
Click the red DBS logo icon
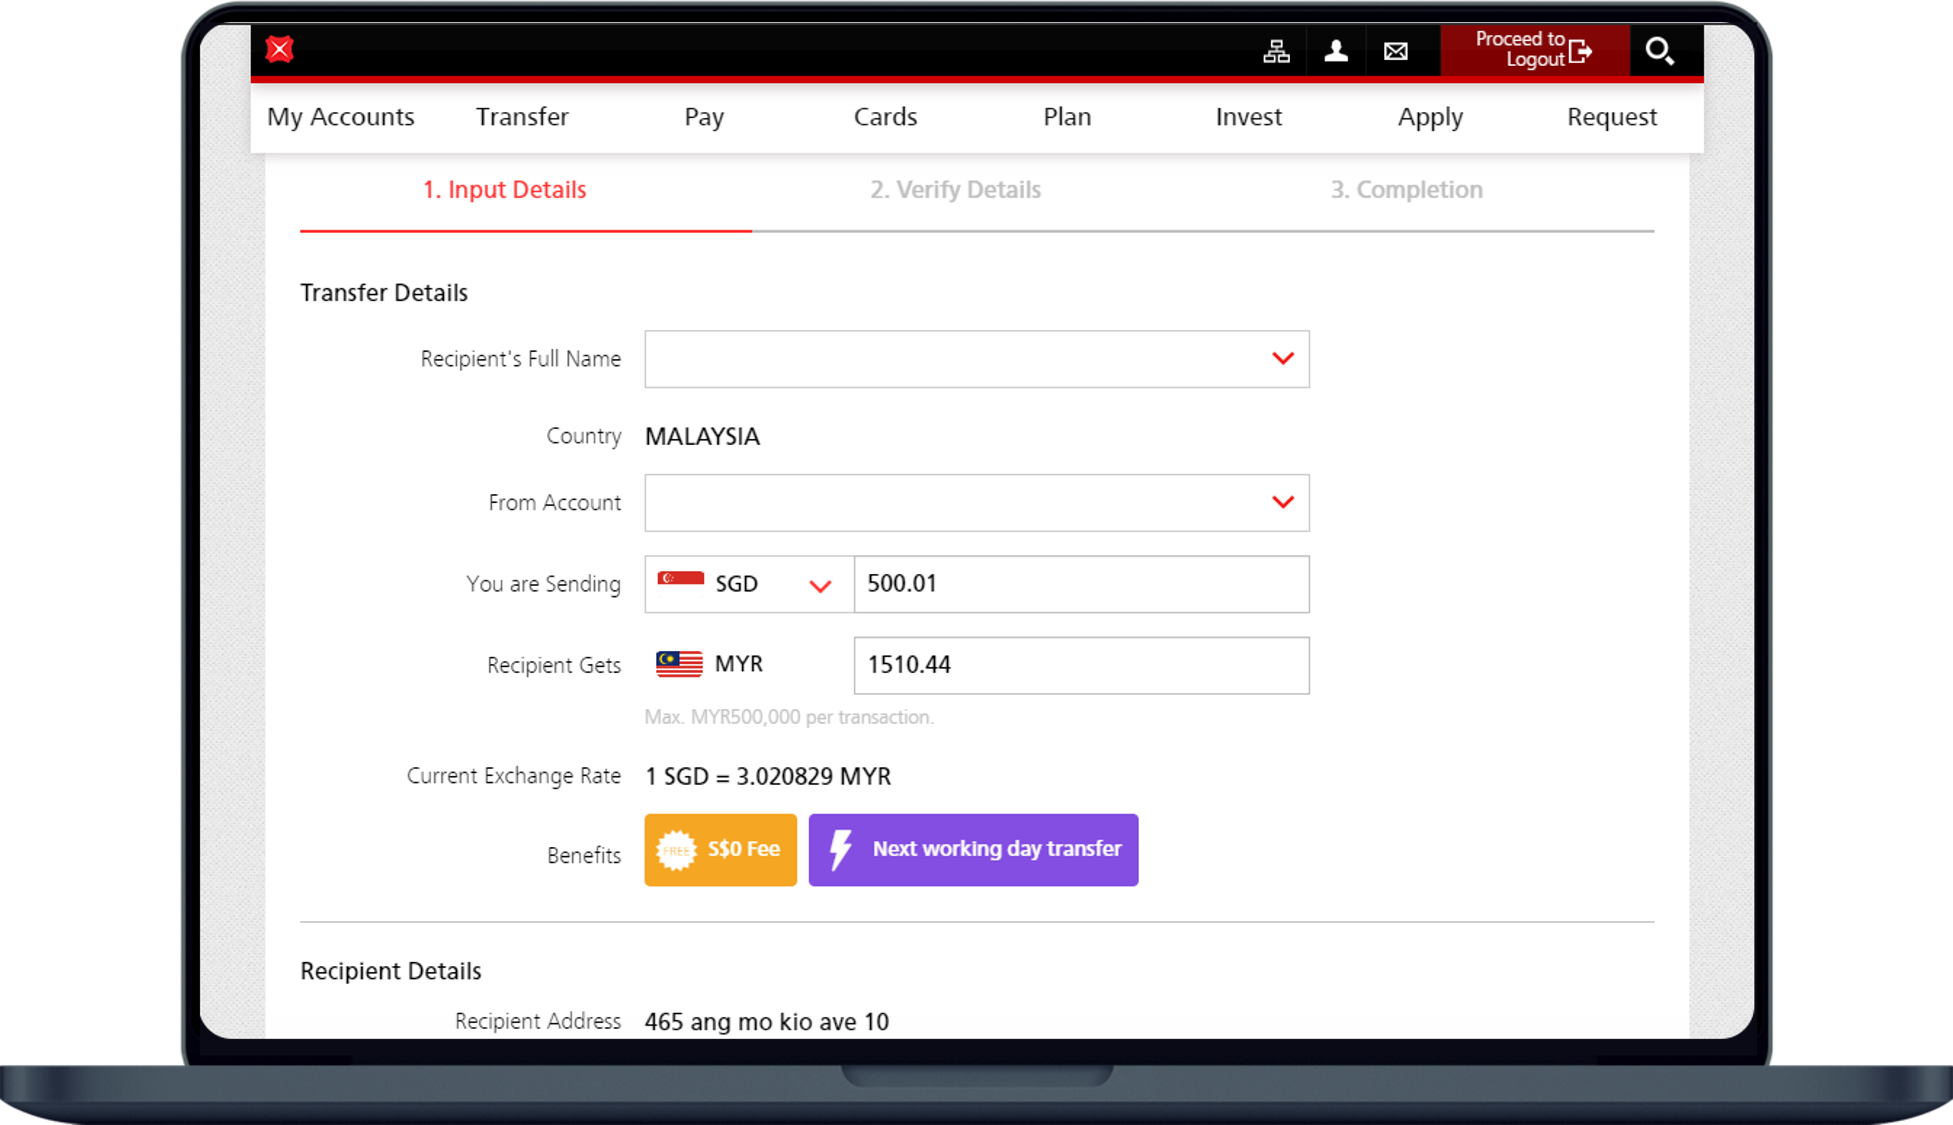click(x=280, y=49)
